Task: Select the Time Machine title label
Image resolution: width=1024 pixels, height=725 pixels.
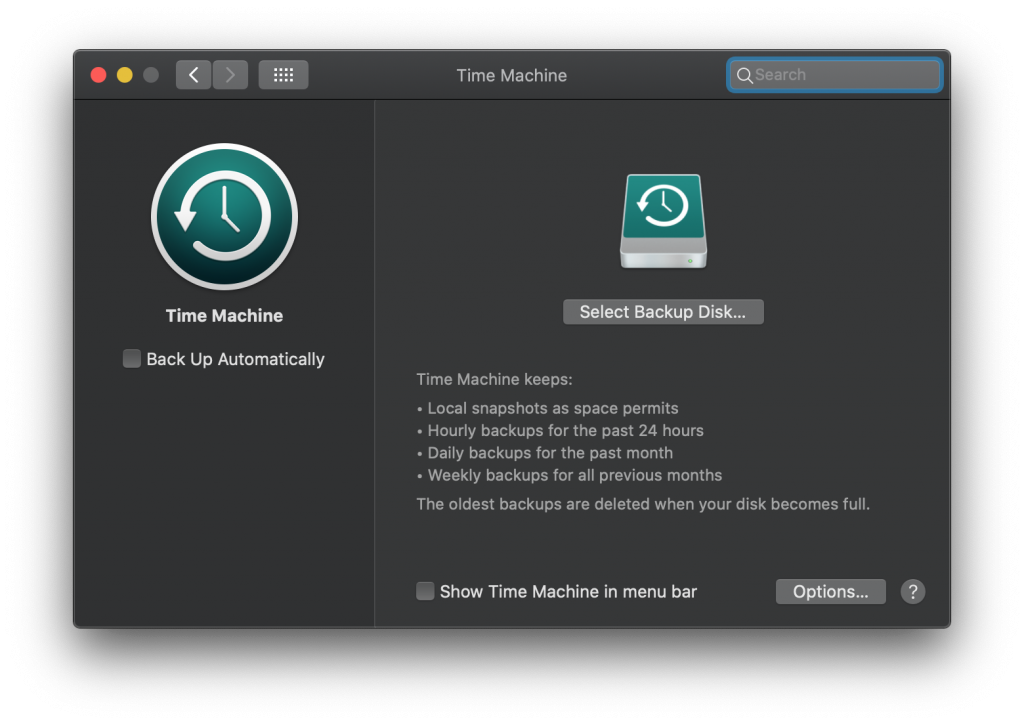Action: coord(224,315)
